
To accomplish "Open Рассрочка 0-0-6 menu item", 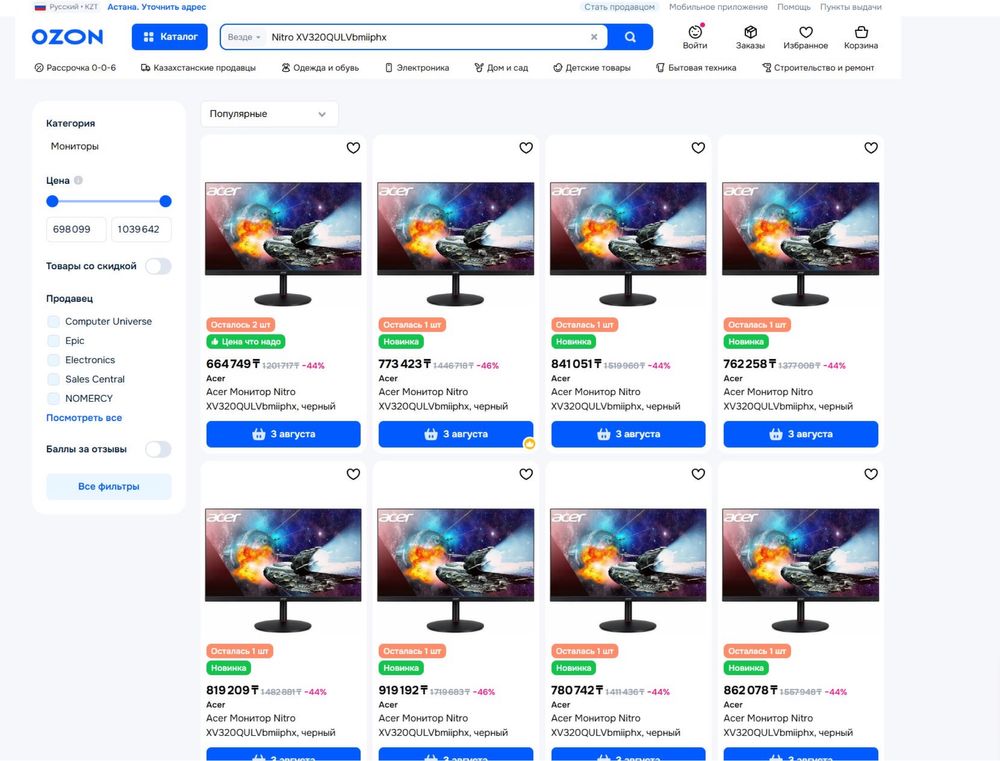I will pos(75,68).
